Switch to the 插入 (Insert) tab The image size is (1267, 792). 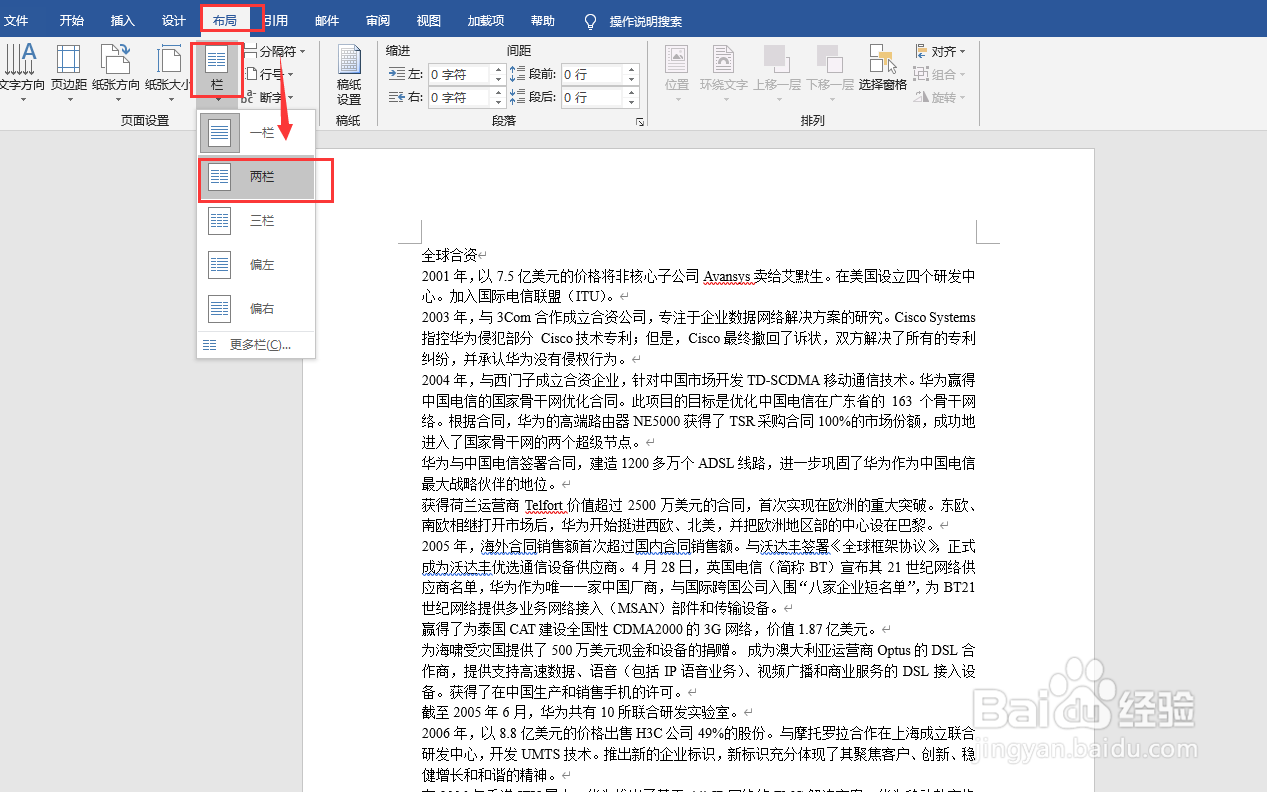(123, 21)
